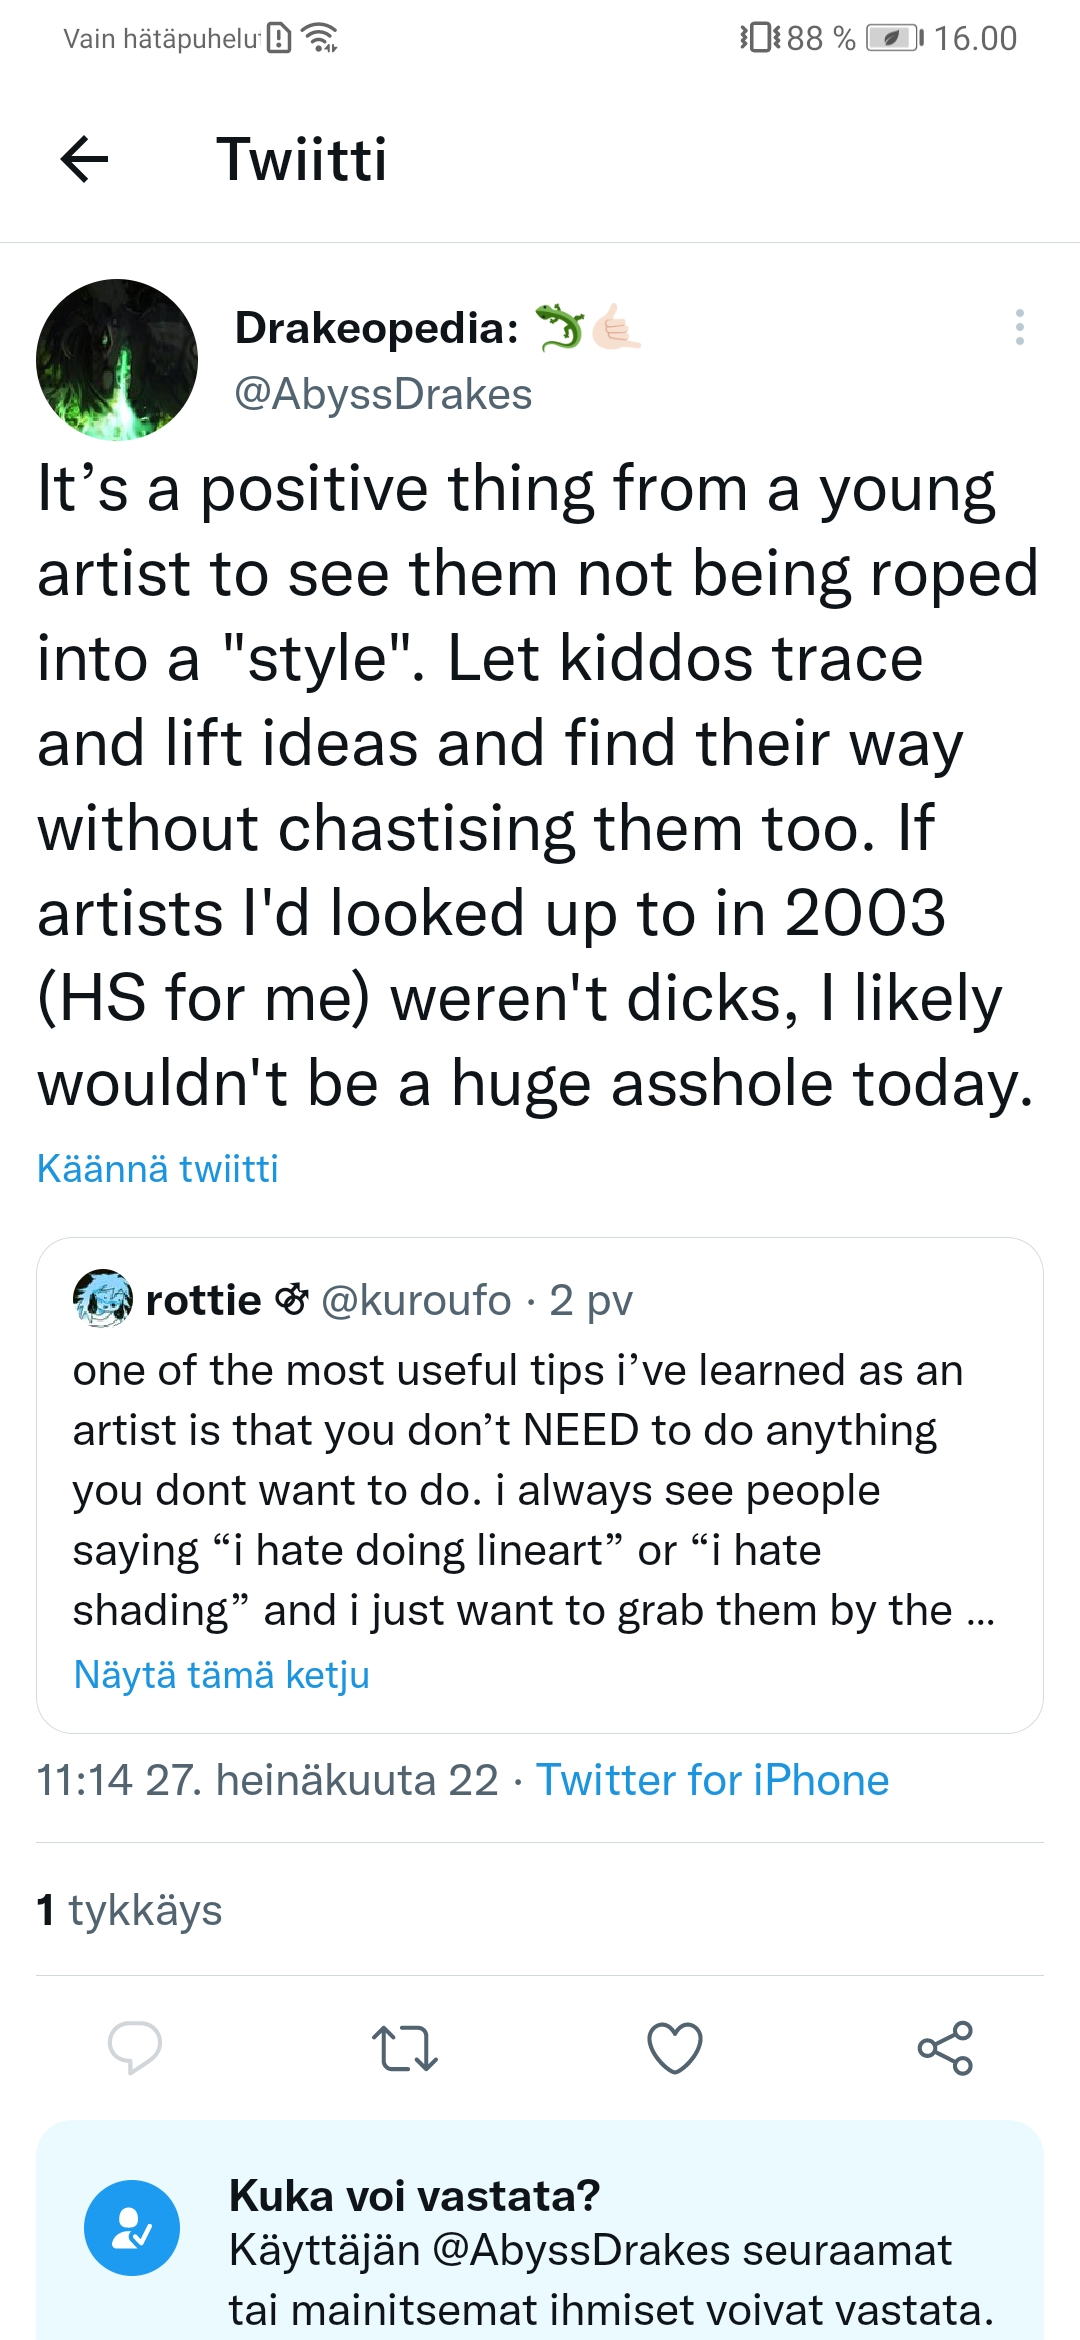Tap the Kuka voi vastata person icon
This screenshot has height=2340, width=1080.
point(132,2228)
